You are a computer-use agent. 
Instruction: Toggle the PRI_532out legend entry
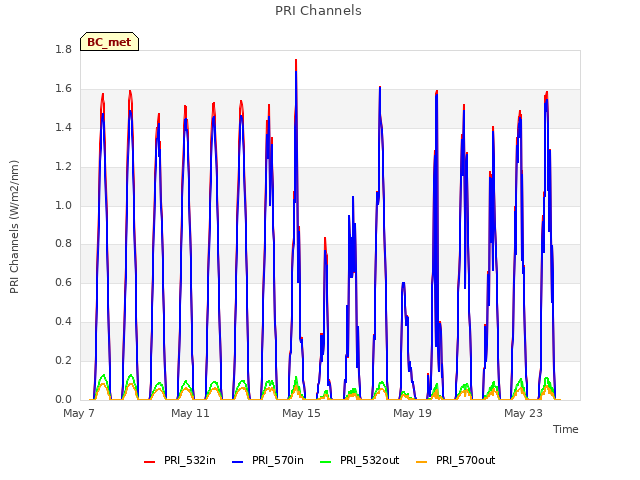pos(359,460)
